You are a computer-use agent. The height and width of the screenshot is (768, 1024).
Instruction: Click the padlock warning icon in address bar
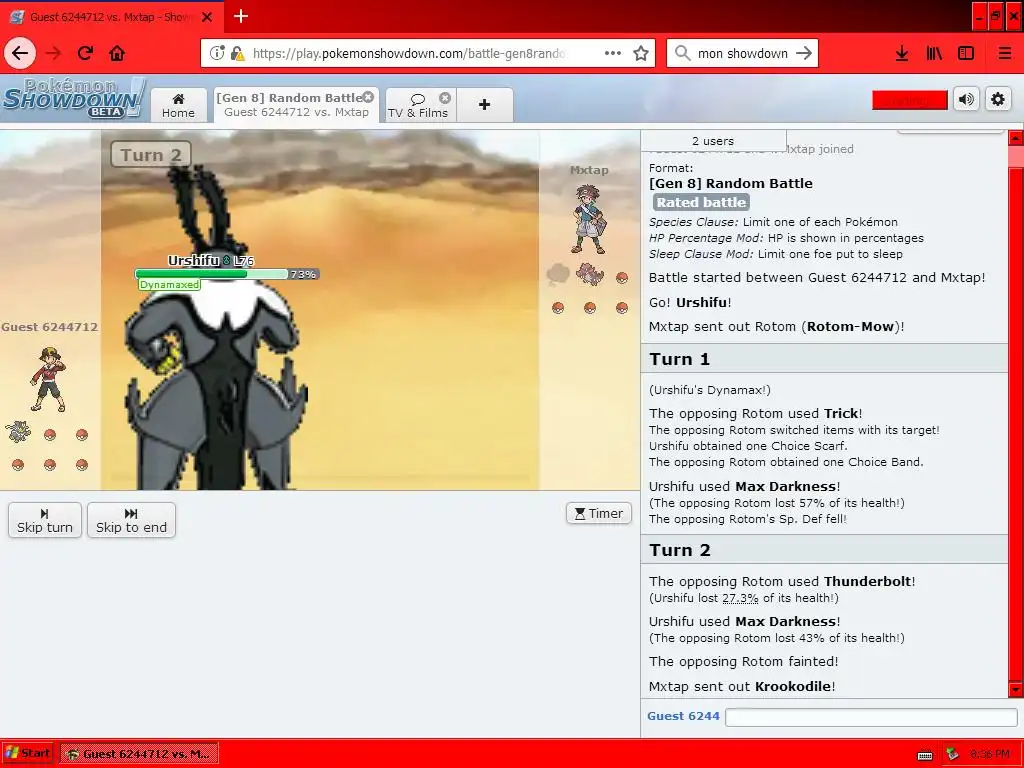coord(238,54)
